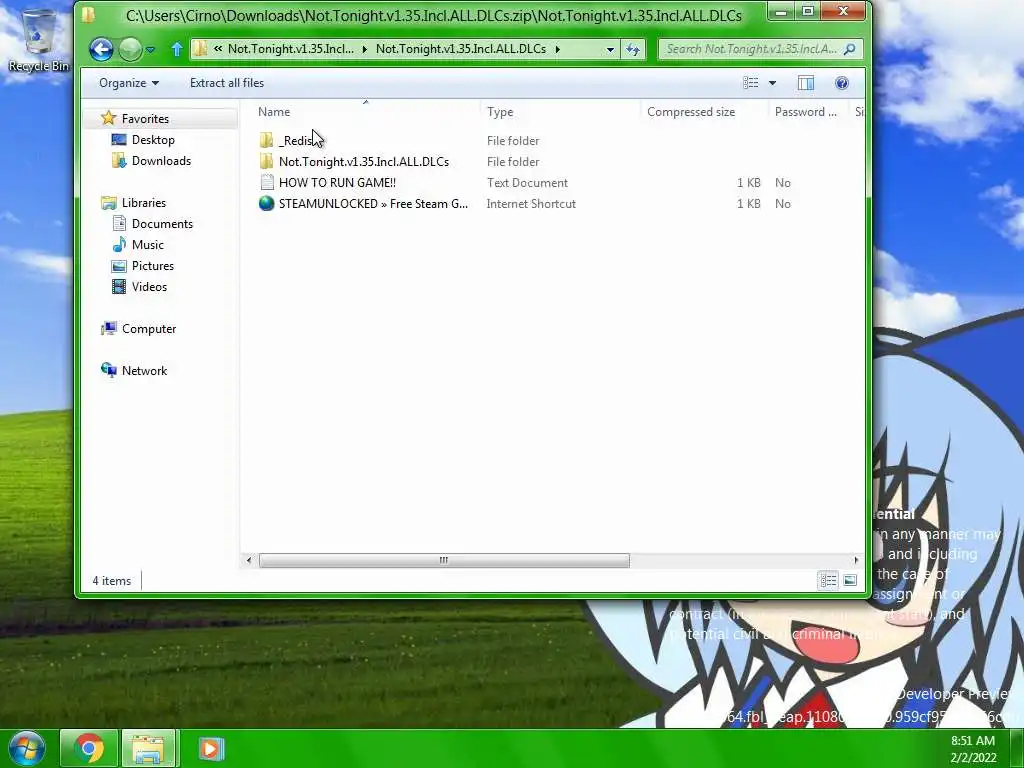Click the Music note icon

[119, 244]
